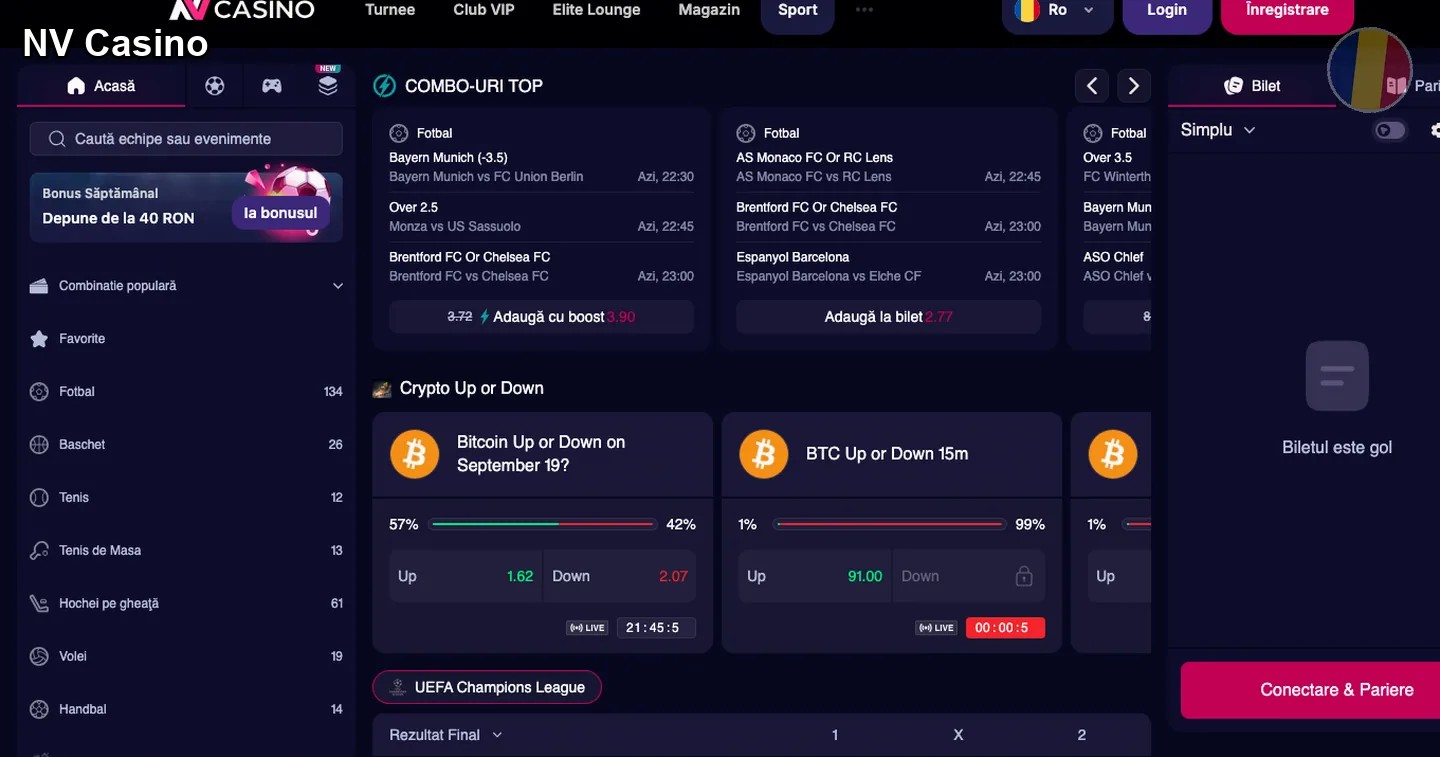Viewport: 1440px width, 757px height.
Task: Click the Login button
Action: 1167,12
